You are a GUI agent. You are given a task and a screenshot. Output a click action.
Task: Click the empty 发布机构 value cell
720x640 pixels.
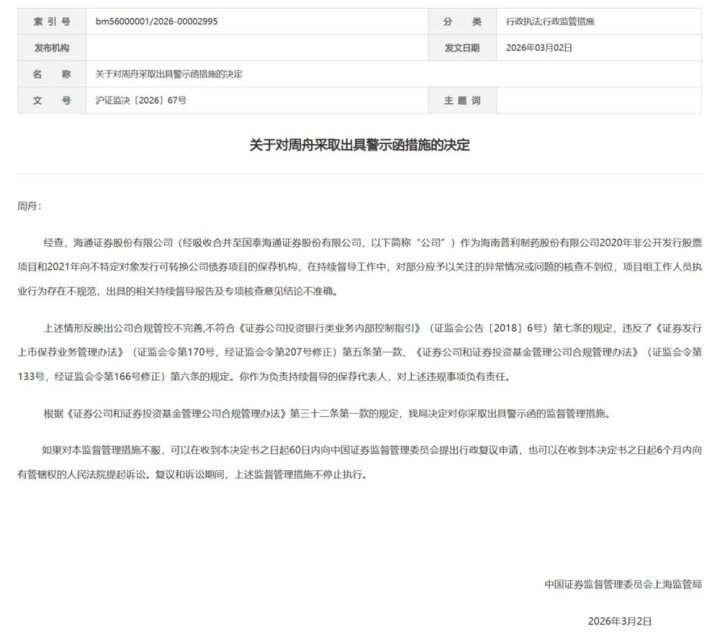click(257, 48)
